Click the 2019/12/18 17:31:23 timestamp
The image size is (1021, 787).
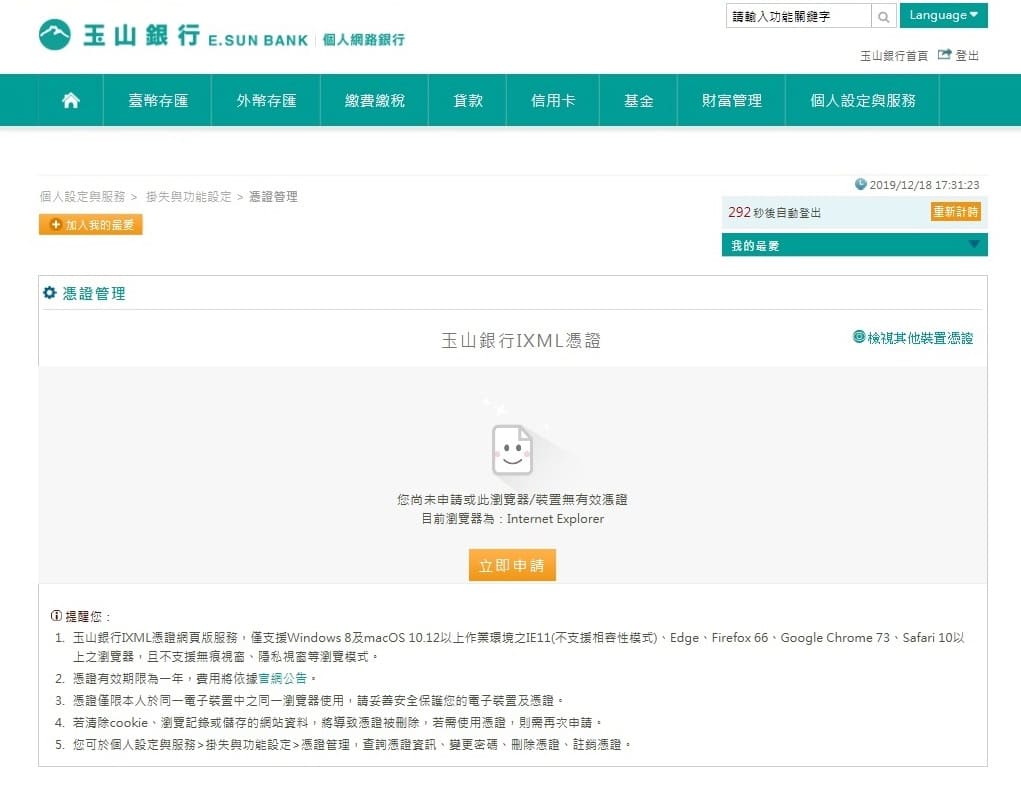(924, 185)
